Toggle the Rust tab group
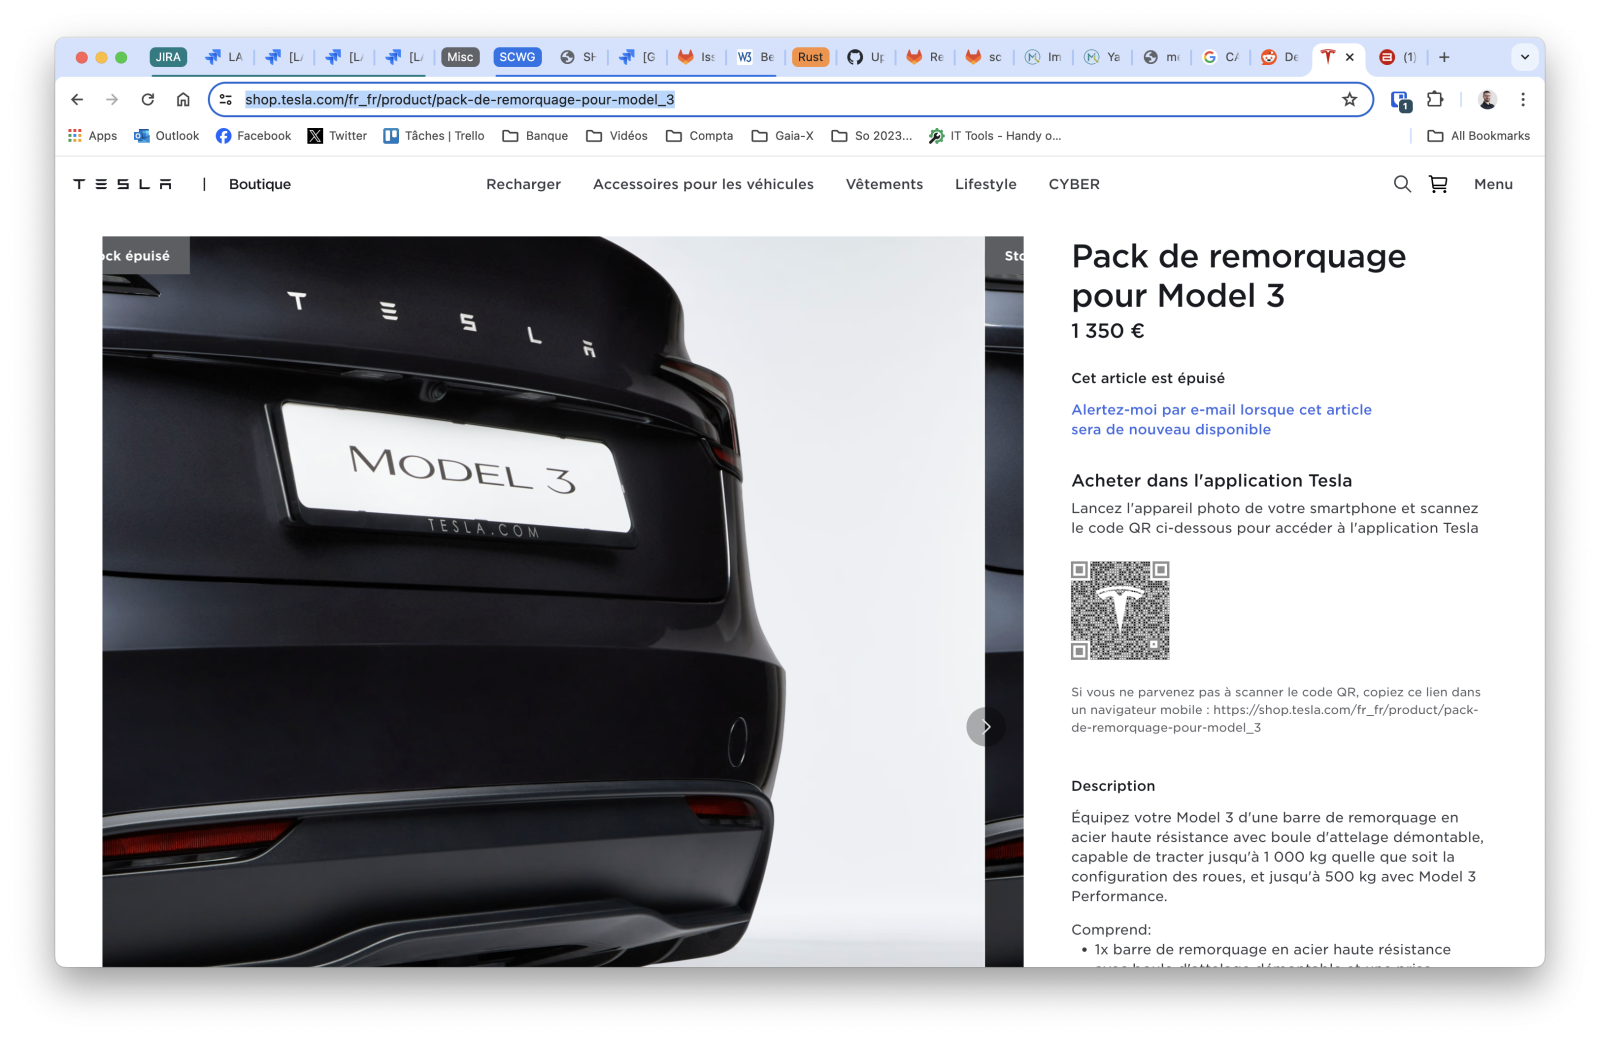Image resolution: width=1600 pixels, height=1040 pixels. click(x=810, y=57)
